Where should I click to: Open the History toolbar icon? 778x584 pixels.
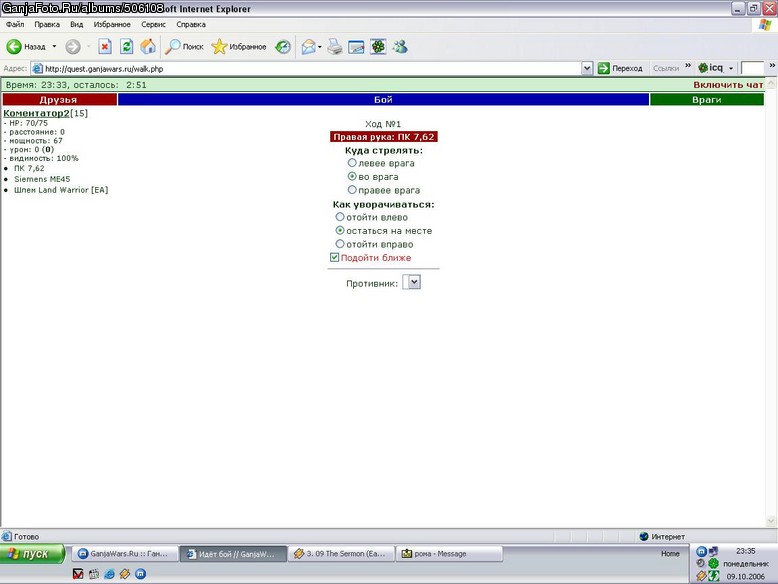coord(283,47)
